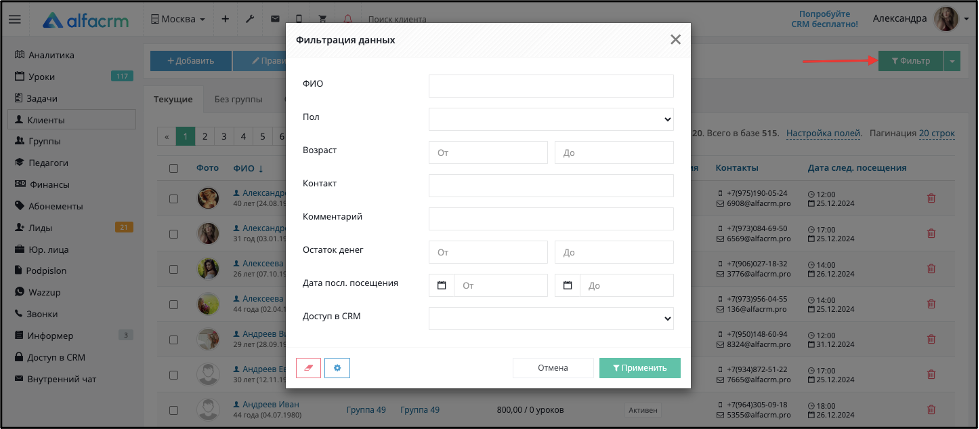This screenshot has height=429, width=979.
Task: Tick the checkbox for Андреев Иван row
Action: (174, 410)
